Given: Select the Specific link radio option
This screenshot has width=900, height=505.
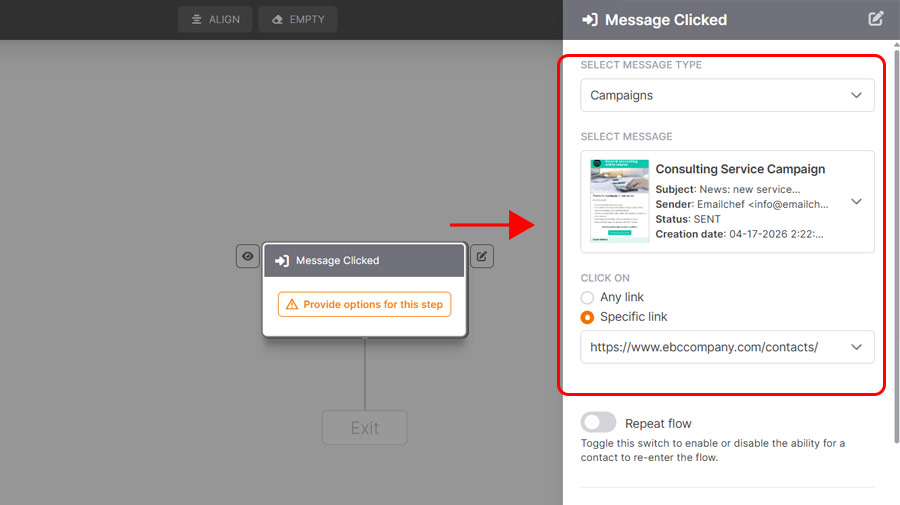Looking at the screenshot, I should point(588,317).
